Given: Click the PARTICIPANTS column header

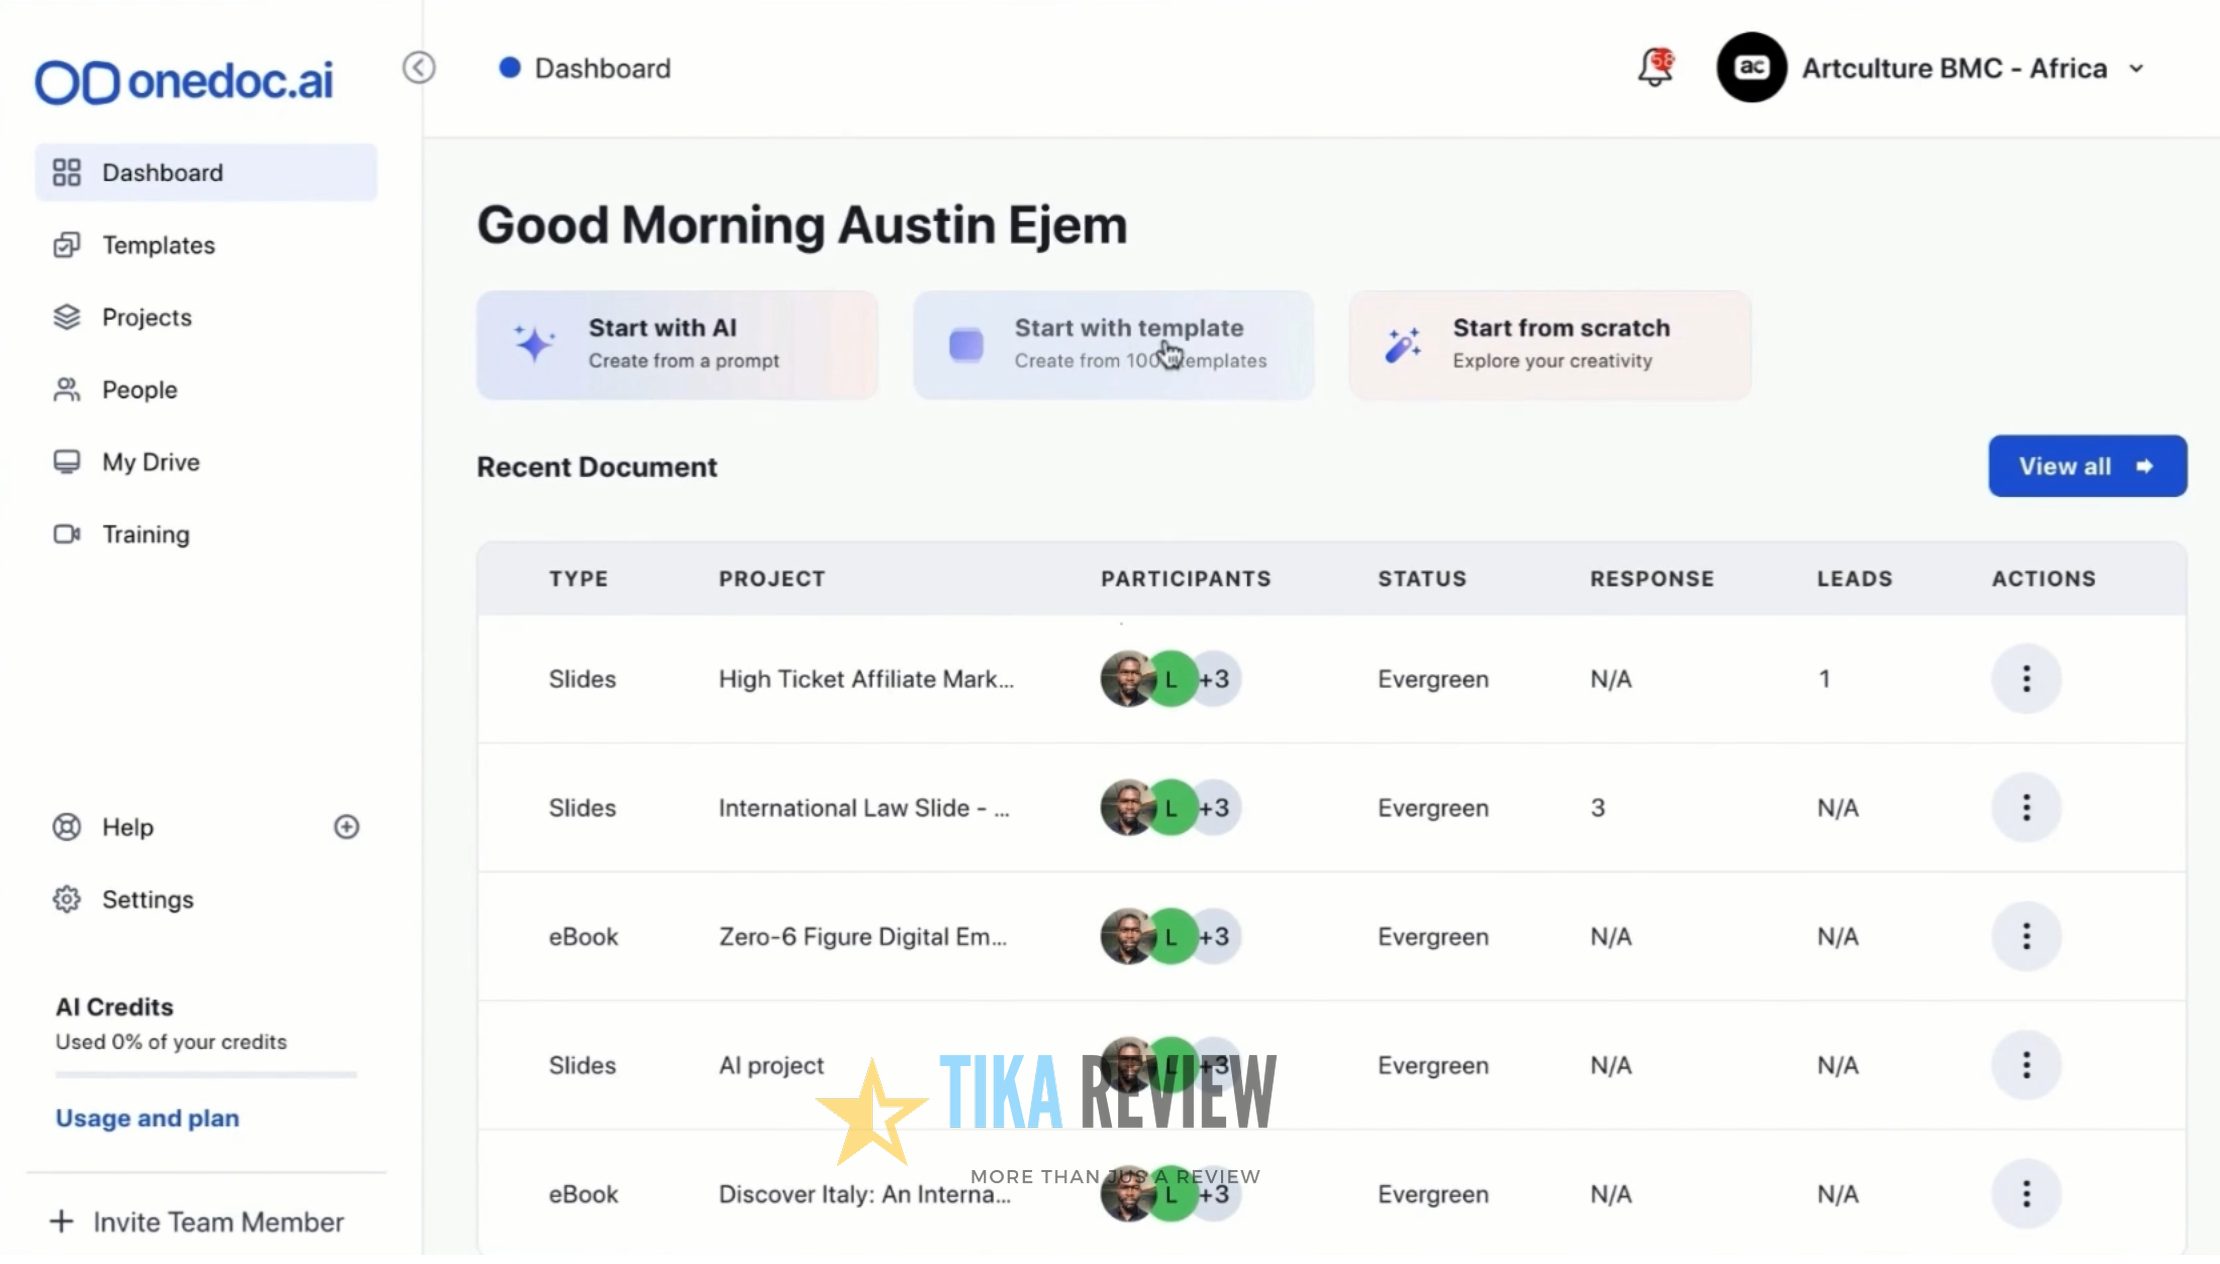Looking at the screenshot, I should click(x=1186, y=579).
